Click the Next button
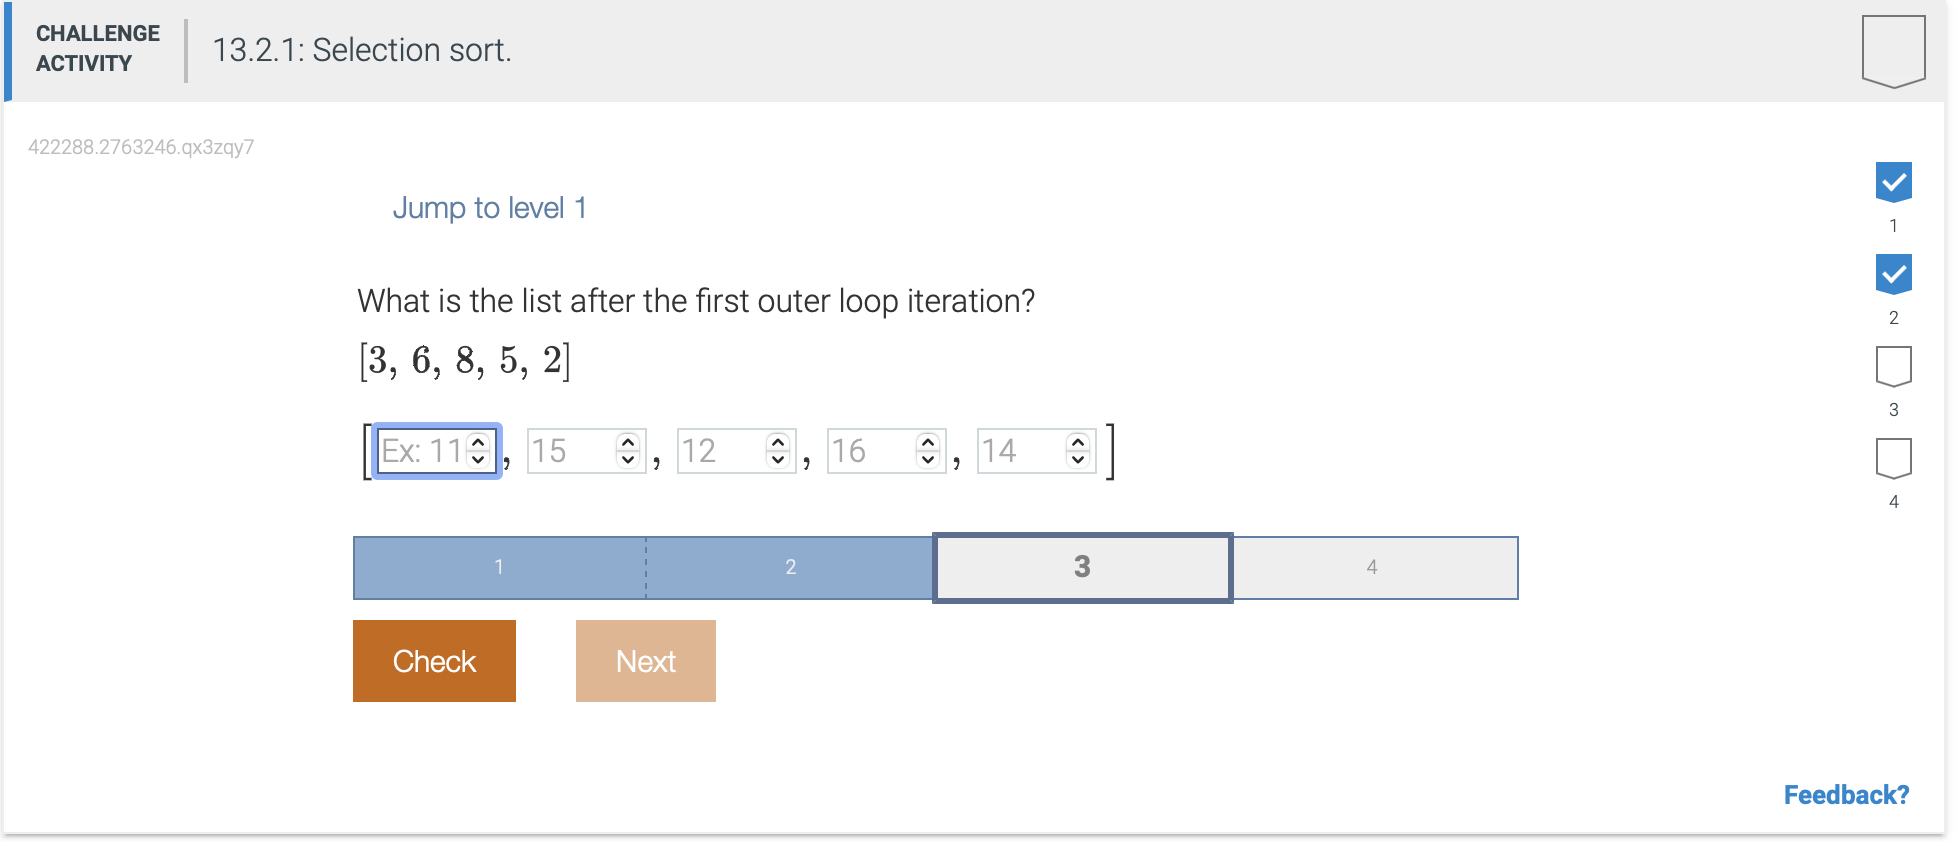The image size is (1958, 842). [x=646, y=661]
